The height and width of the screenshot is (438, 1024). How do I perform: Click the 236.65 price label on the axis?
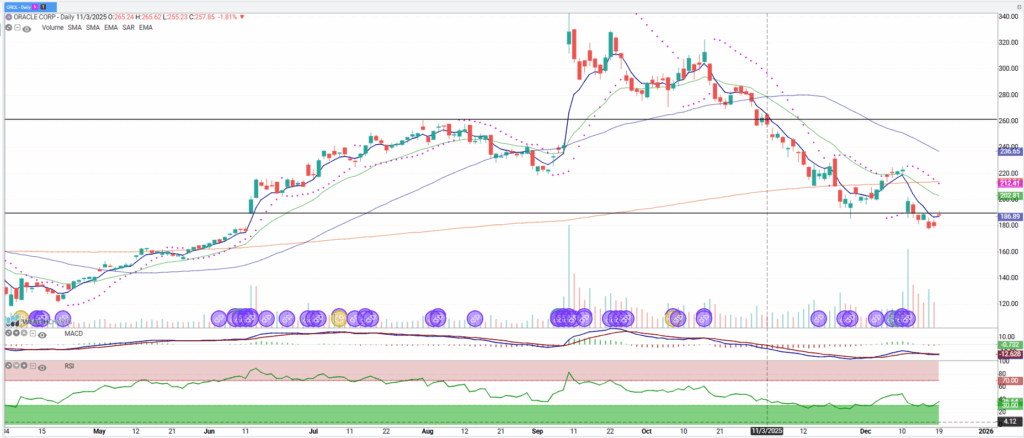(x=1008, y=151)
